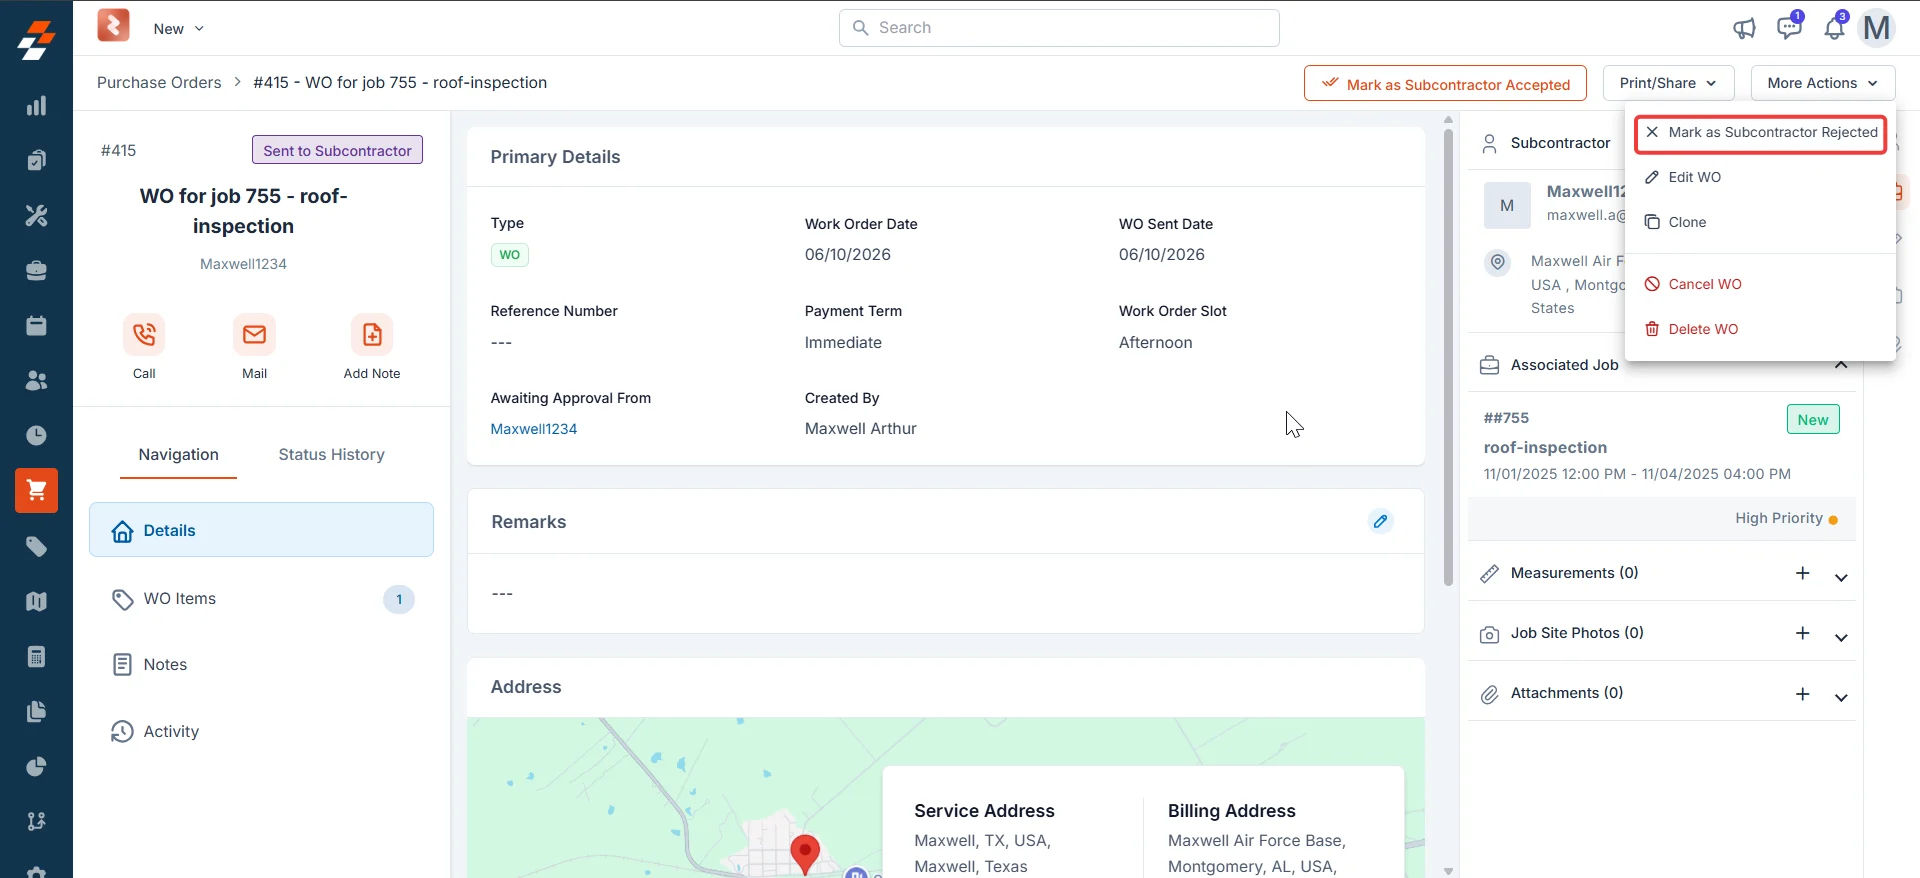Expand the Job Site Photos chevron
The image size is (1920, 878).
pos(1841,638)
